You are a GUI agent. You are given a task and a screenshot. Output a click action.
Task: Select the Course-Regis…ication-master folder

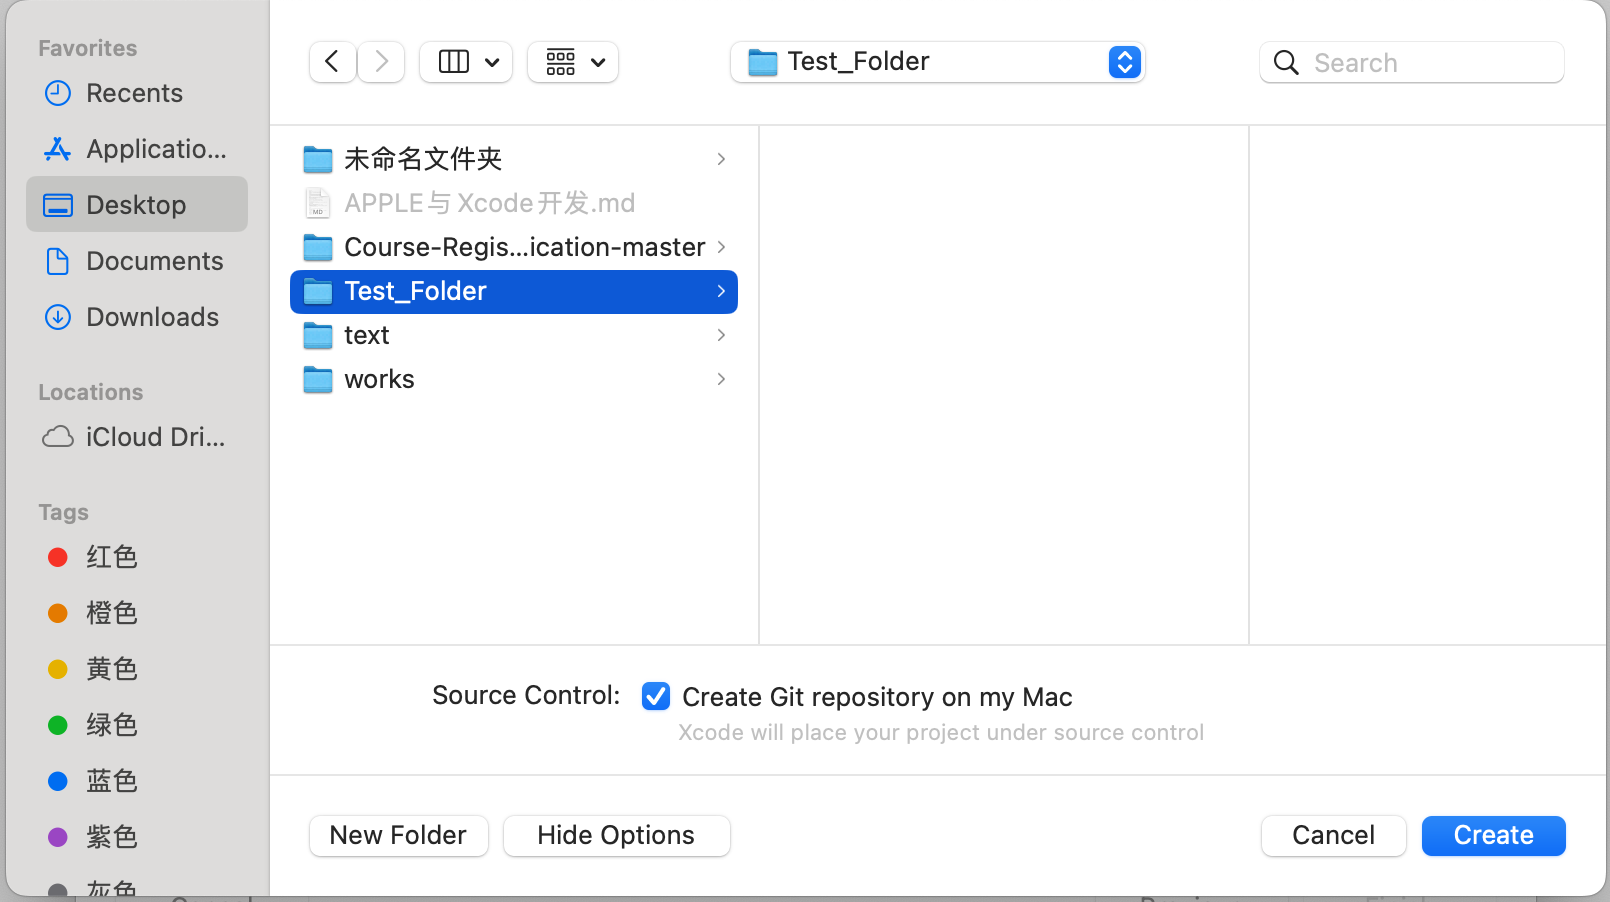point(524,247)
